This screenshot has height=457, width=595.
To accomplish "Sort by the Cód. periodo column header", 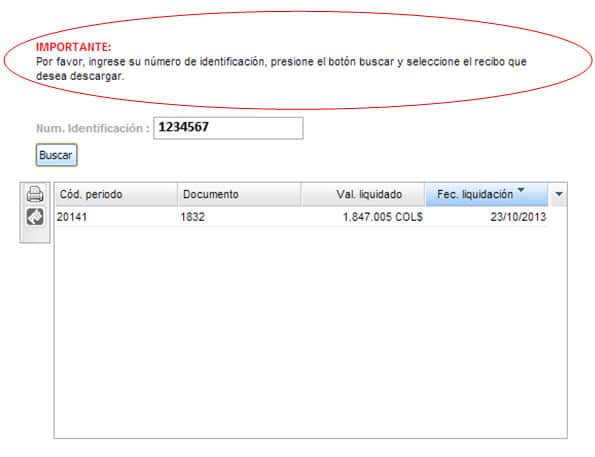I will [116, 194].
